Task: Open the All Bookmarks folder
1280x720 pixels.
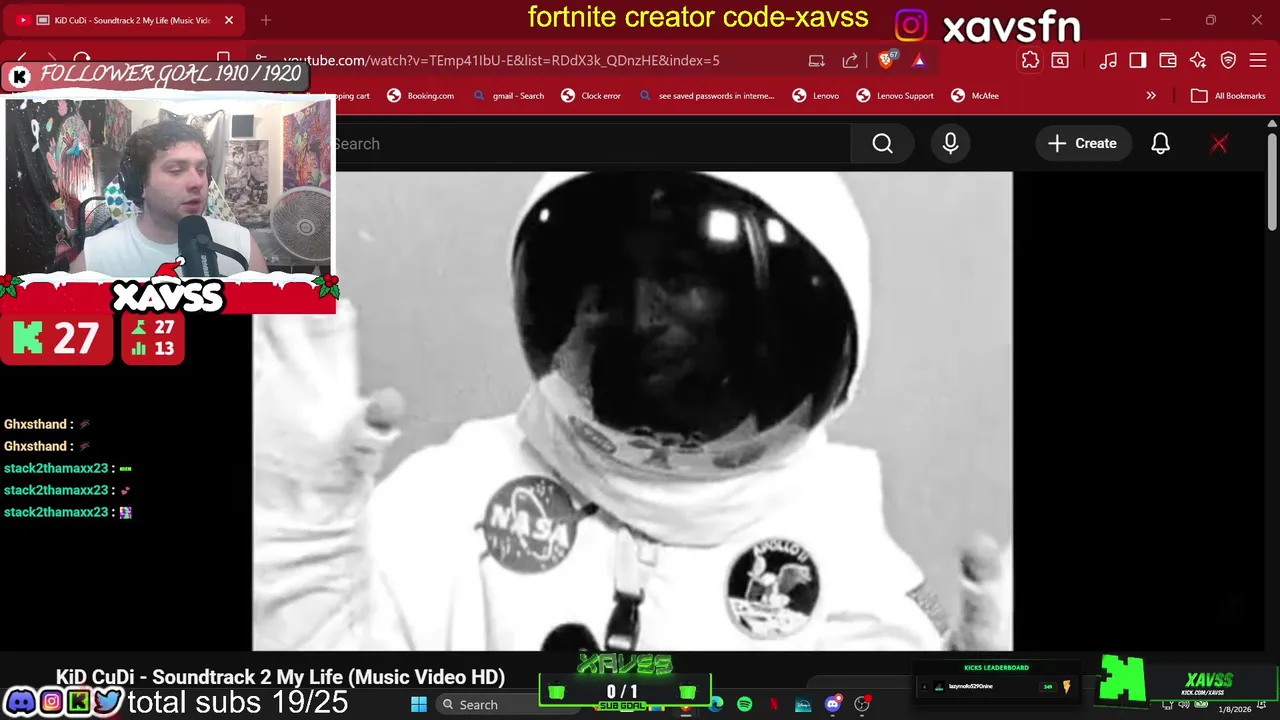Action: coord(1228,96)
